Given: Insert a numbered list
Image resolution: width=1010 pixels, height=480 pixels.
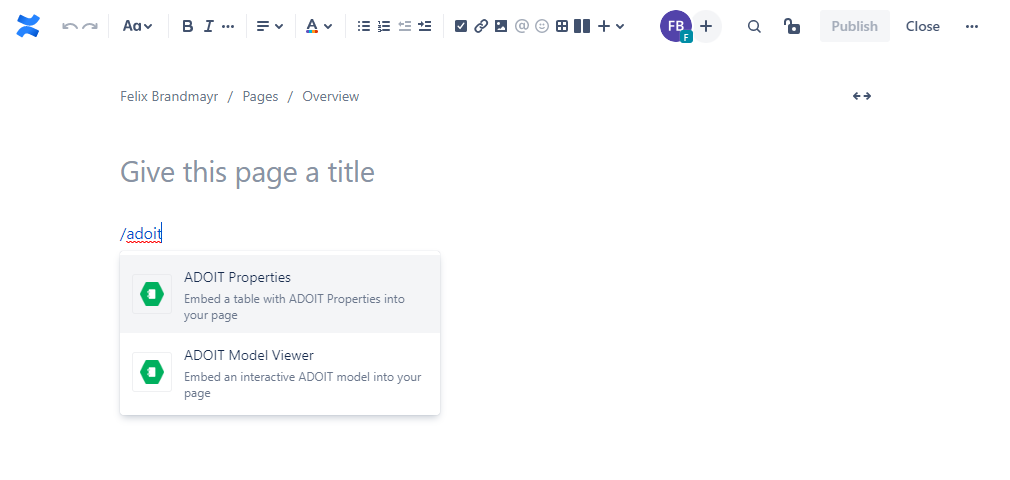Looking at the screenshot, I should 384,26.
